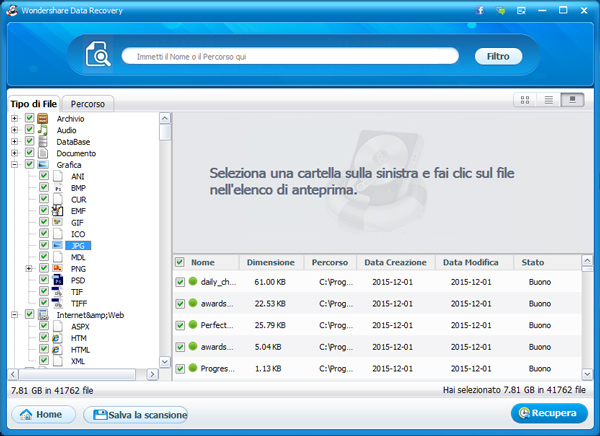This screenshot has height=436, width=600.
Task: Click the Home button
Action: click(x=43, y=414)
